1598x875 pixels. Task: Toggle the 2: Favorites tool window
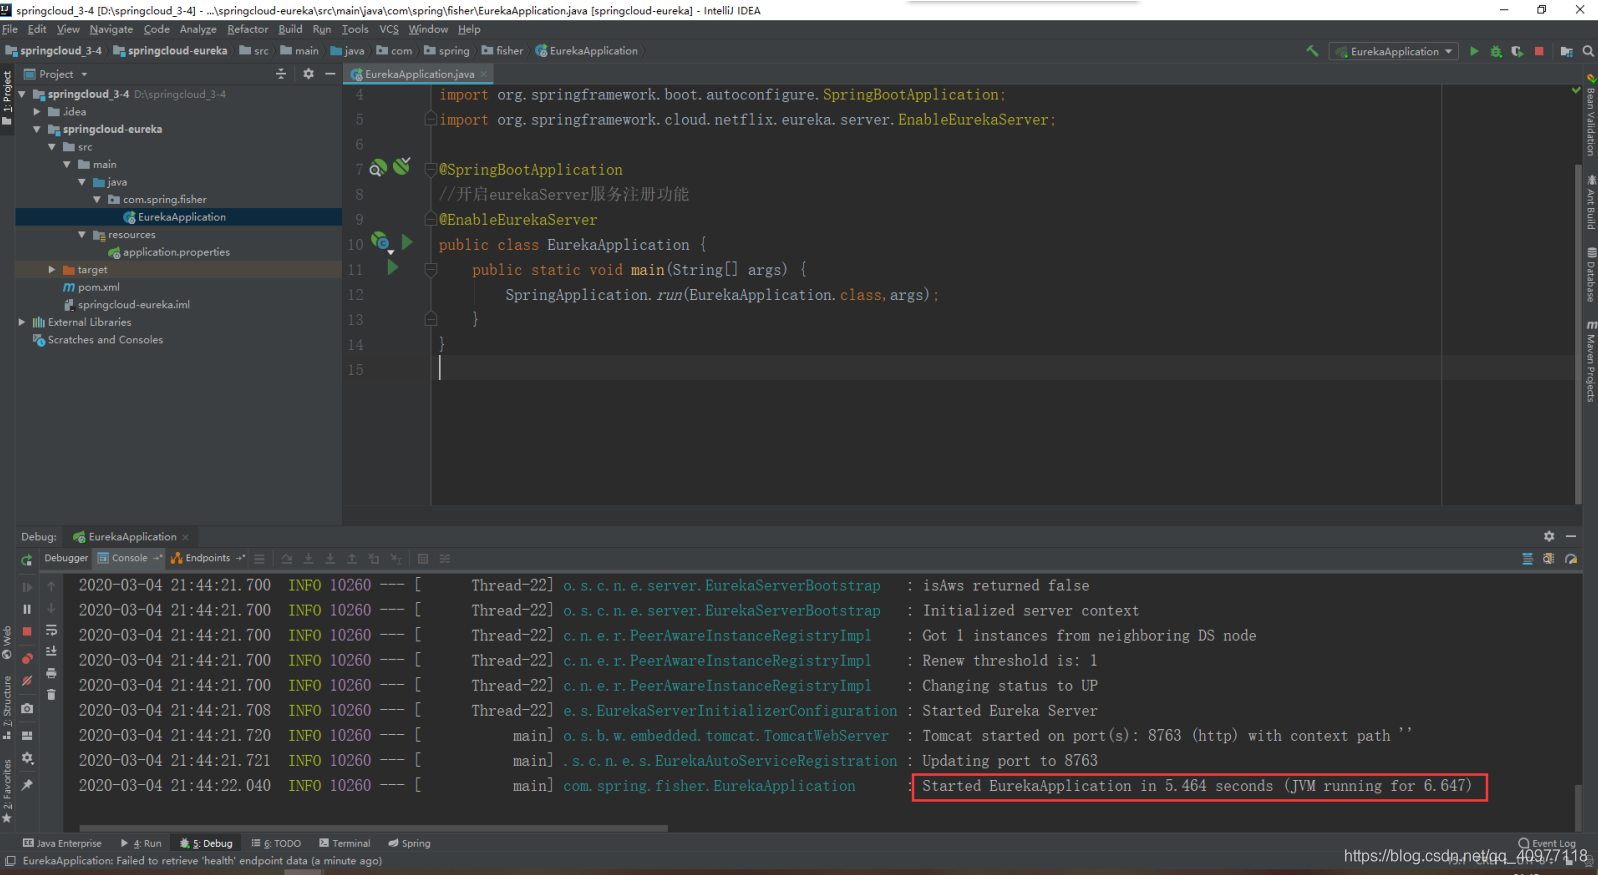tap(7, 791)
